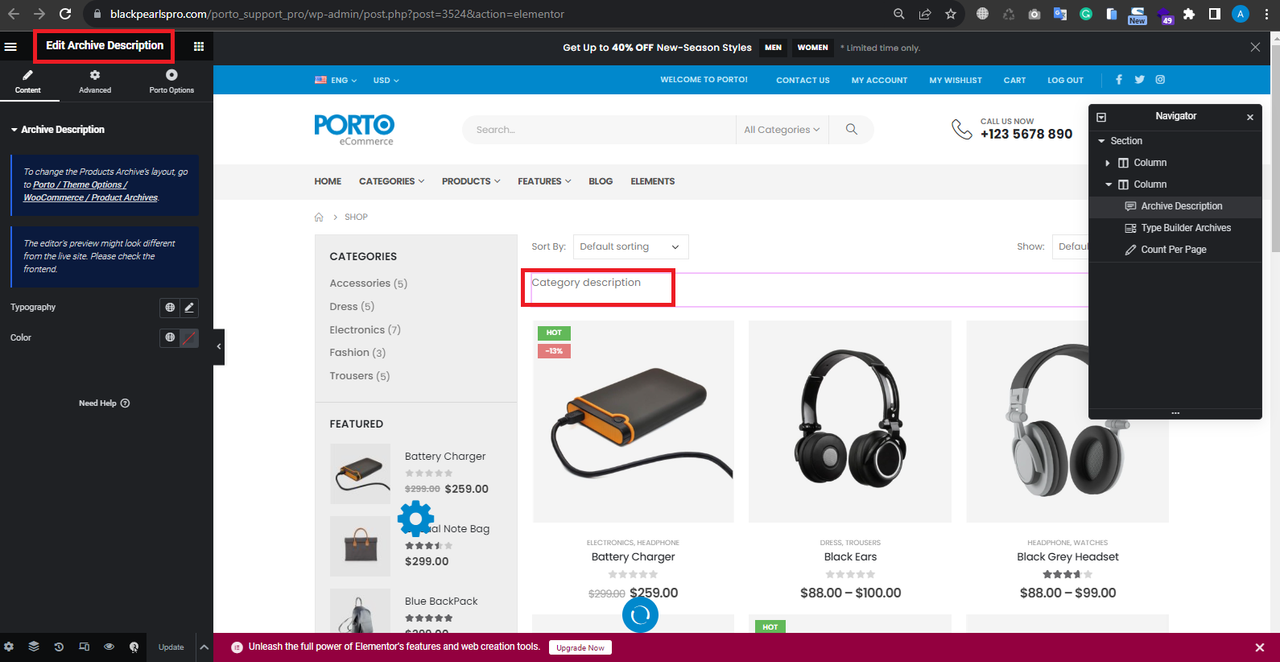Switch to Responsive Mode icon
The width and height of the screenshot is (1280, 662).
click(x=84, y=647)
